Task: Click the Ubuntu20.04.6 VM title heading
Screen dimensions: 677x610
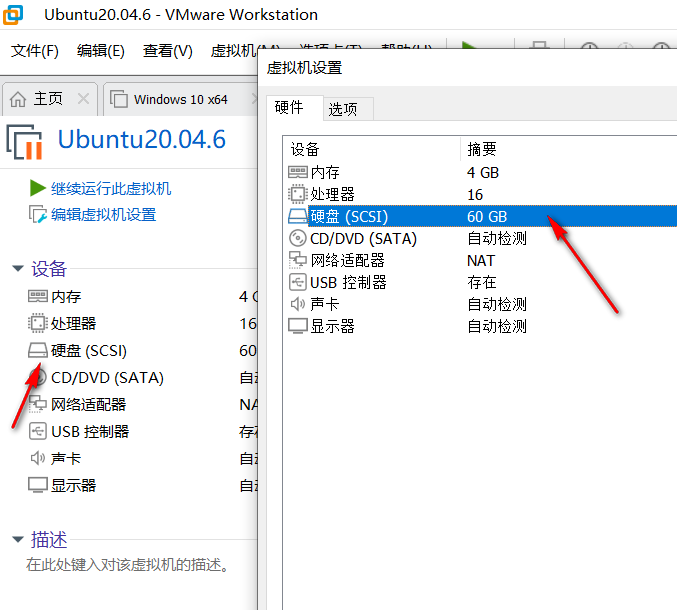Action: click(142, 139)
